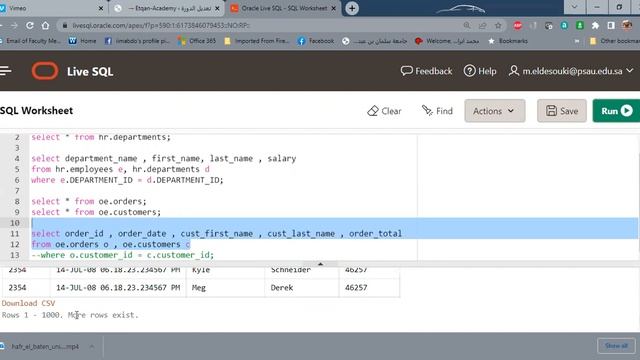Clear the SQL worksheet with Clear button

click(384, 111)
